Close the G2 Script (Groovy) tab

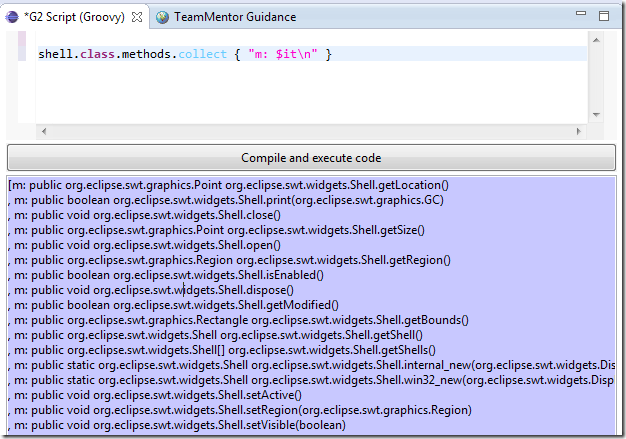tap(137, 17)
